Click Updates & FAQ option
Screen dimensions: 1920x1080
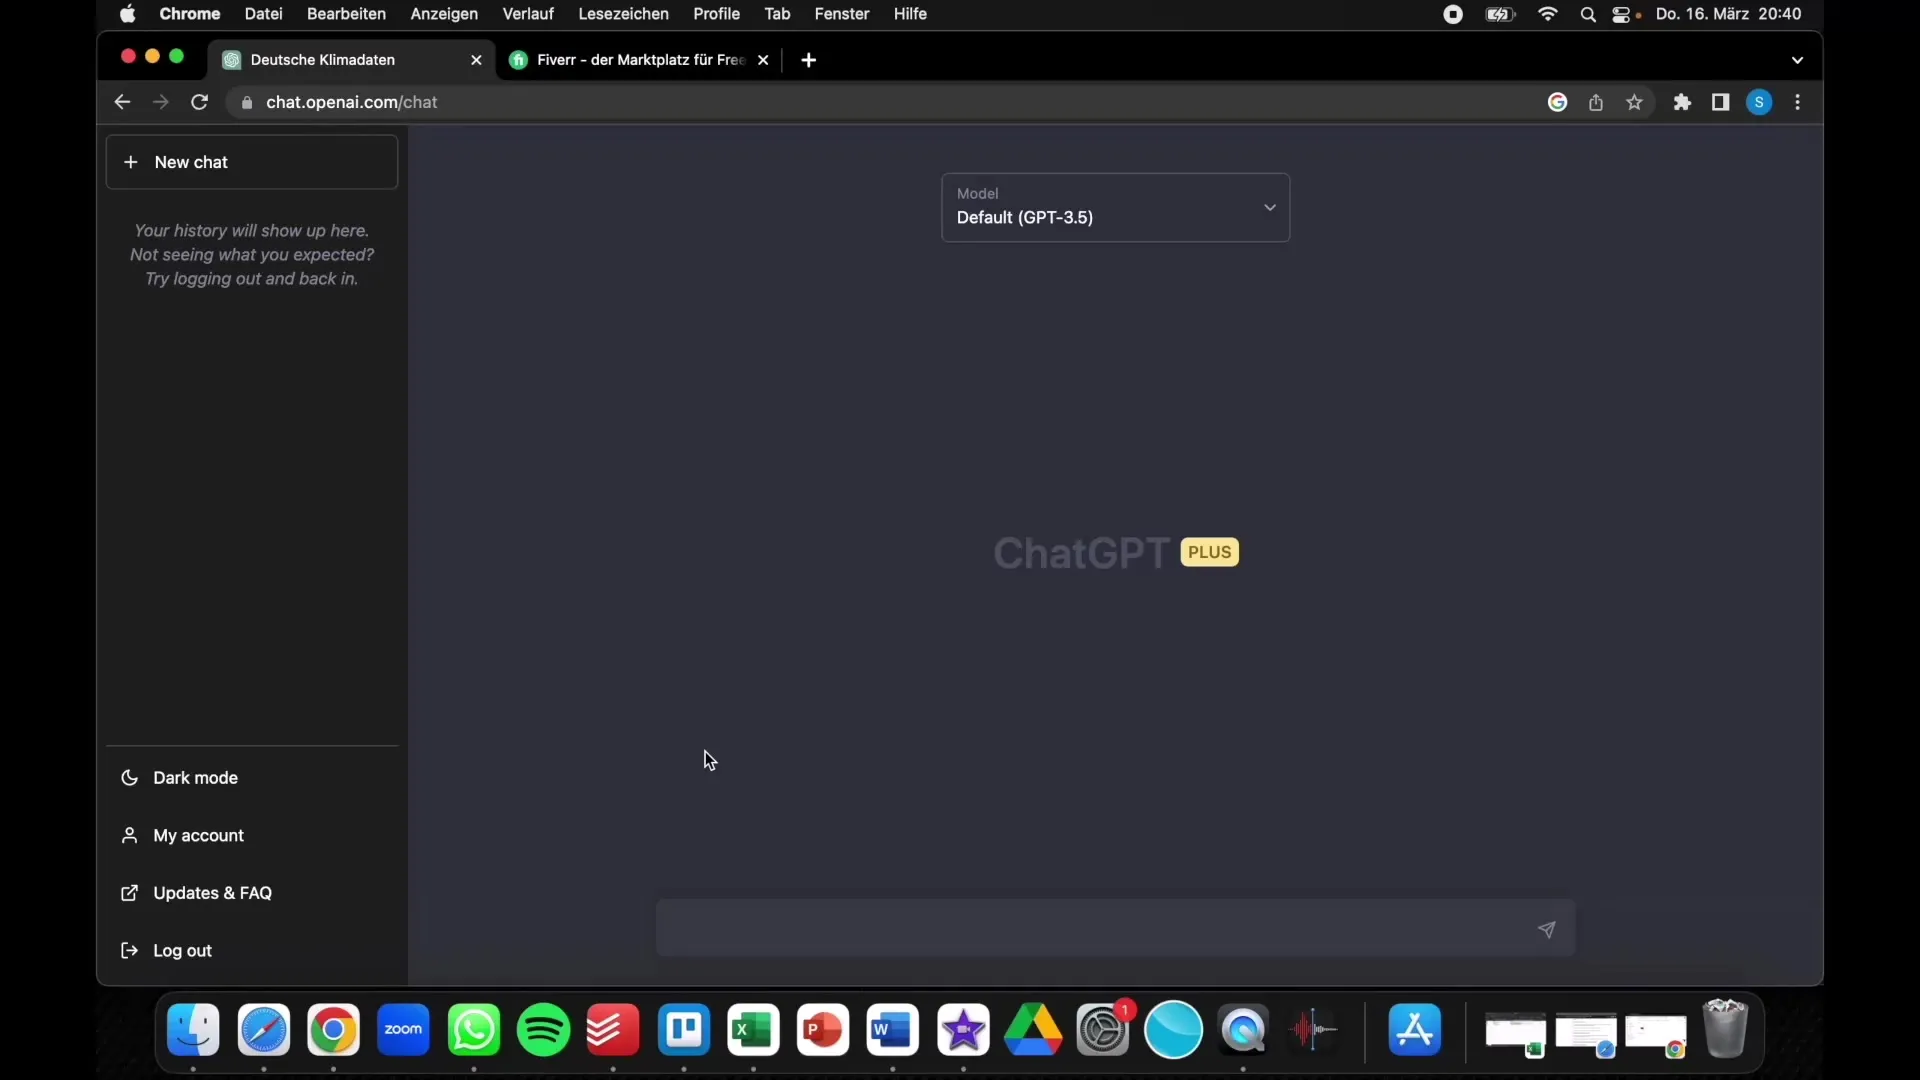point(212,893)
